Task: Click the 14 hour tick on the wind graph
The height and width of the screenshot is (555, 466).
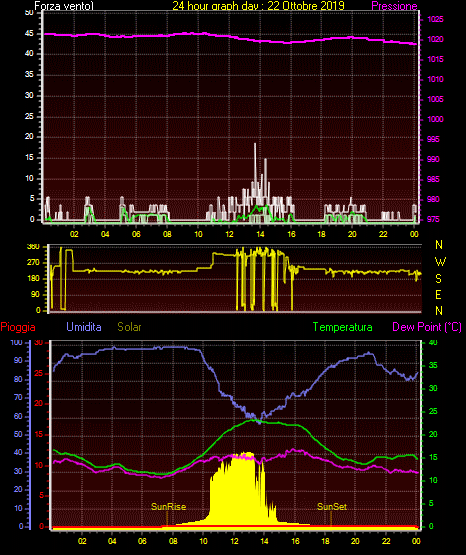Action: (x=260, y=234)
